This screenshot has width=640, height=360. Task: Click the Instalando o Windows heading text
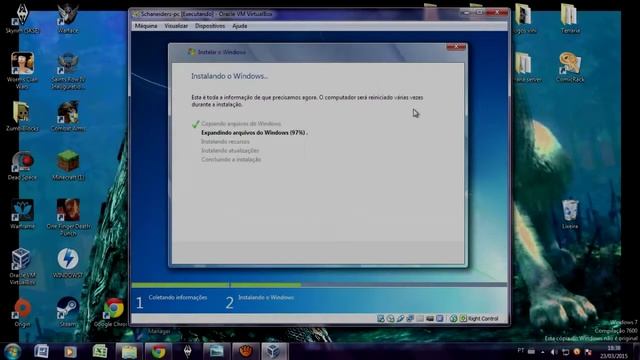(x=229, y=76)
